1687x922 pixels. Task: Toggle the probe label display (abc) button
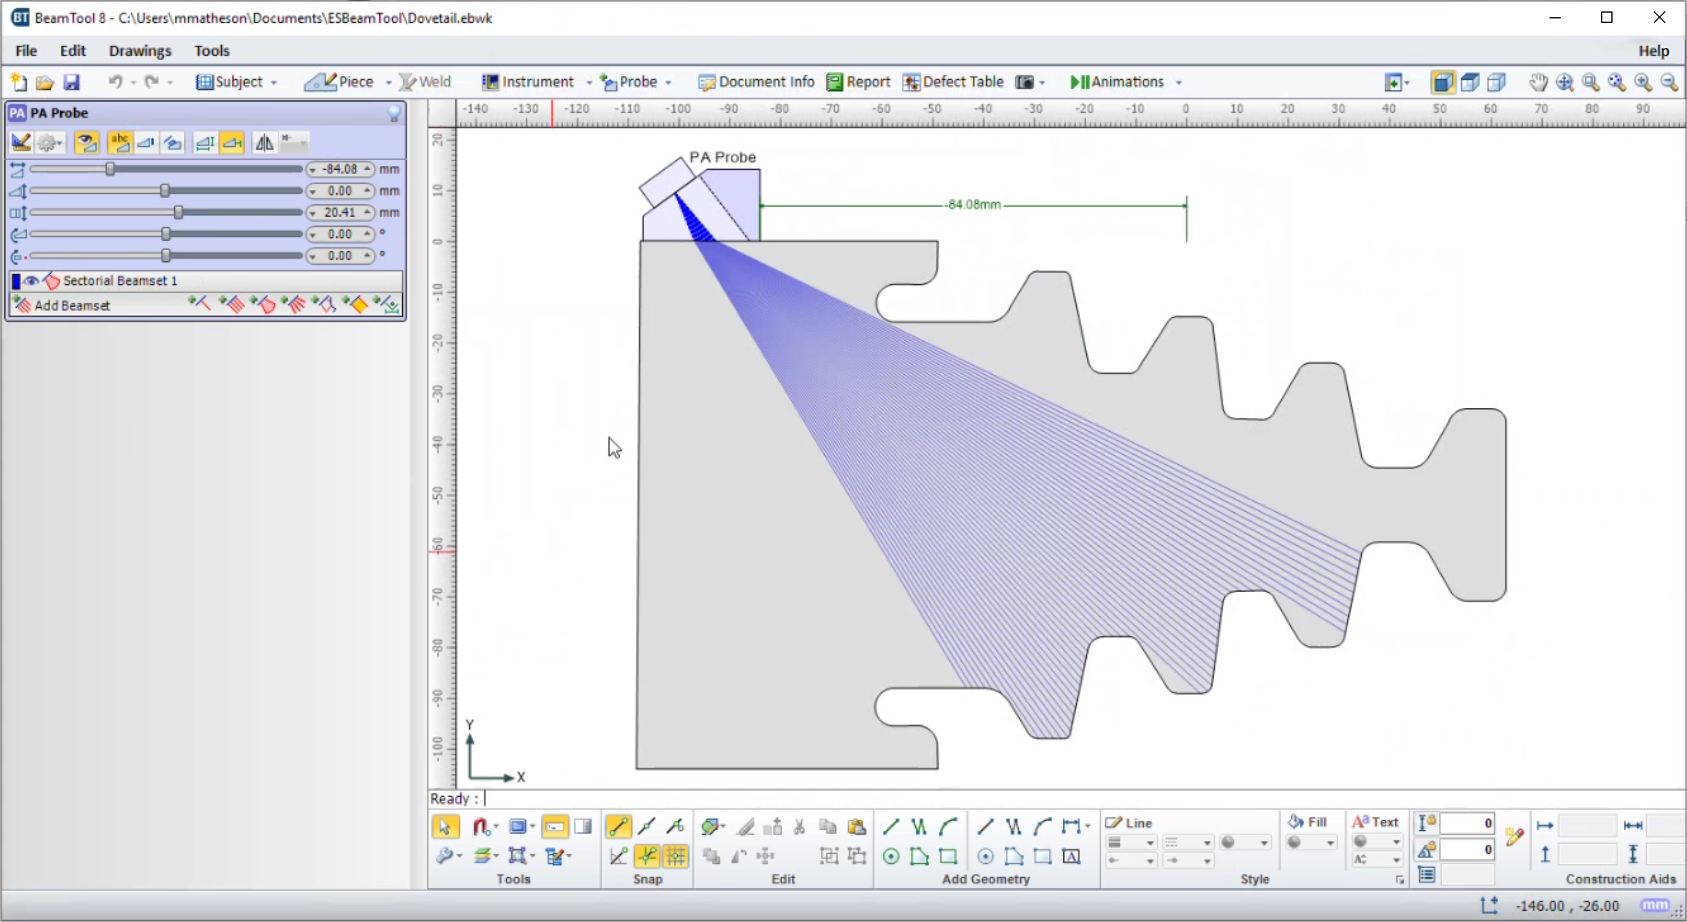119,143
